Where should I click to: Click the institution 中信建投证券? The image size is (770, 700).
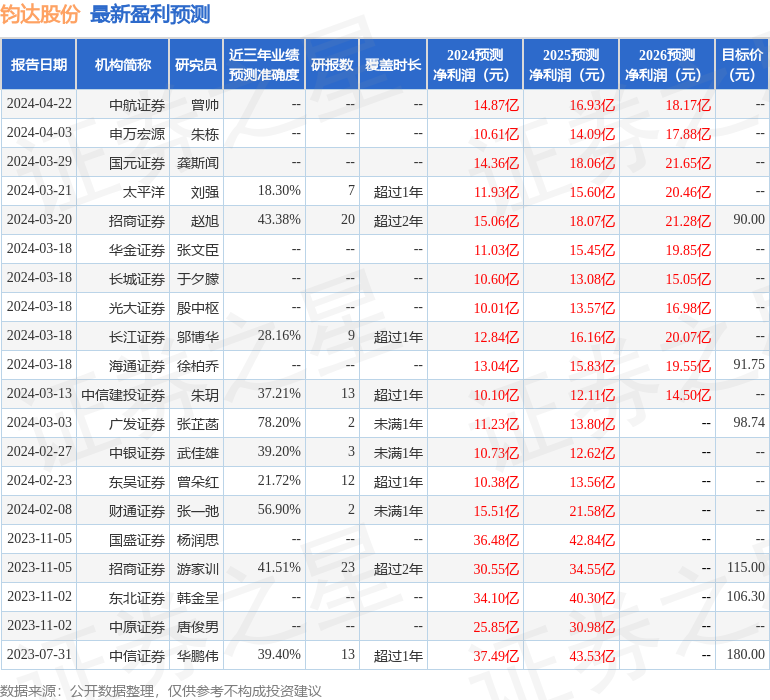coord(123,395)
